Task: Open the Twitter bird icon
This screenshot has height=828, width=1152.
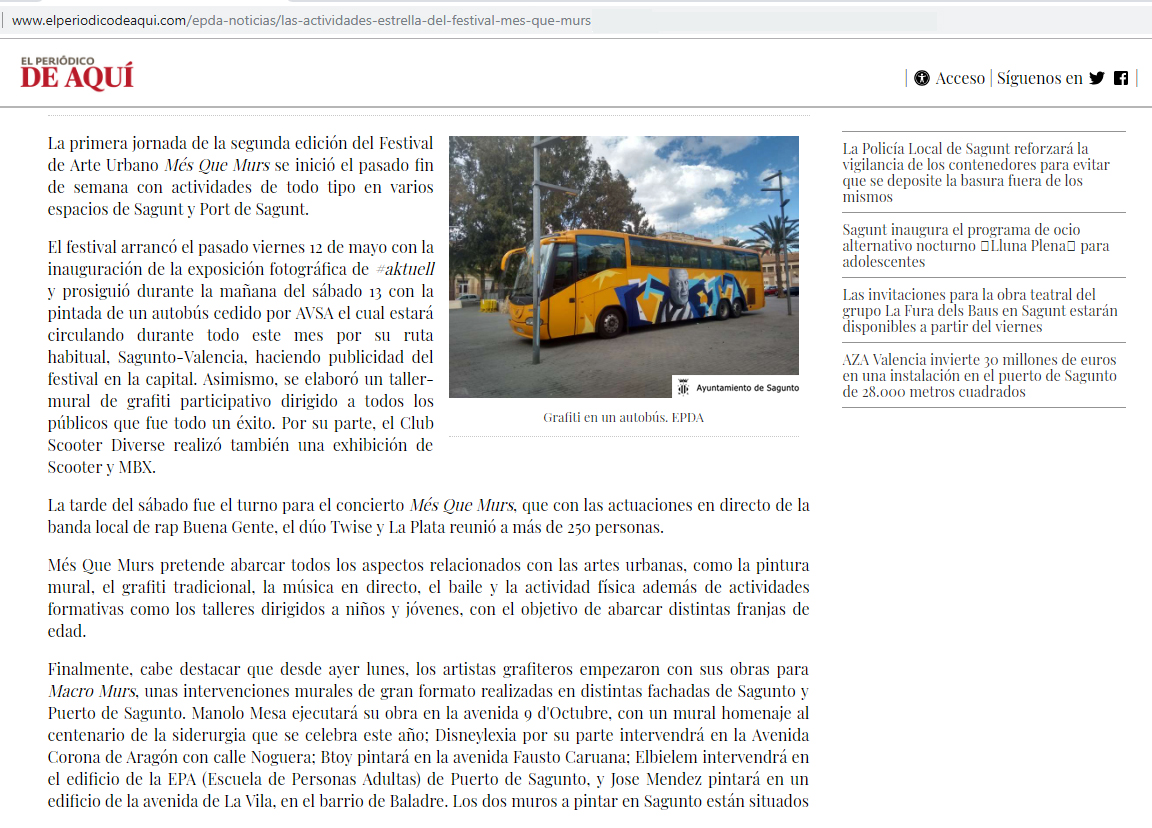Action: pos(1097,78)
